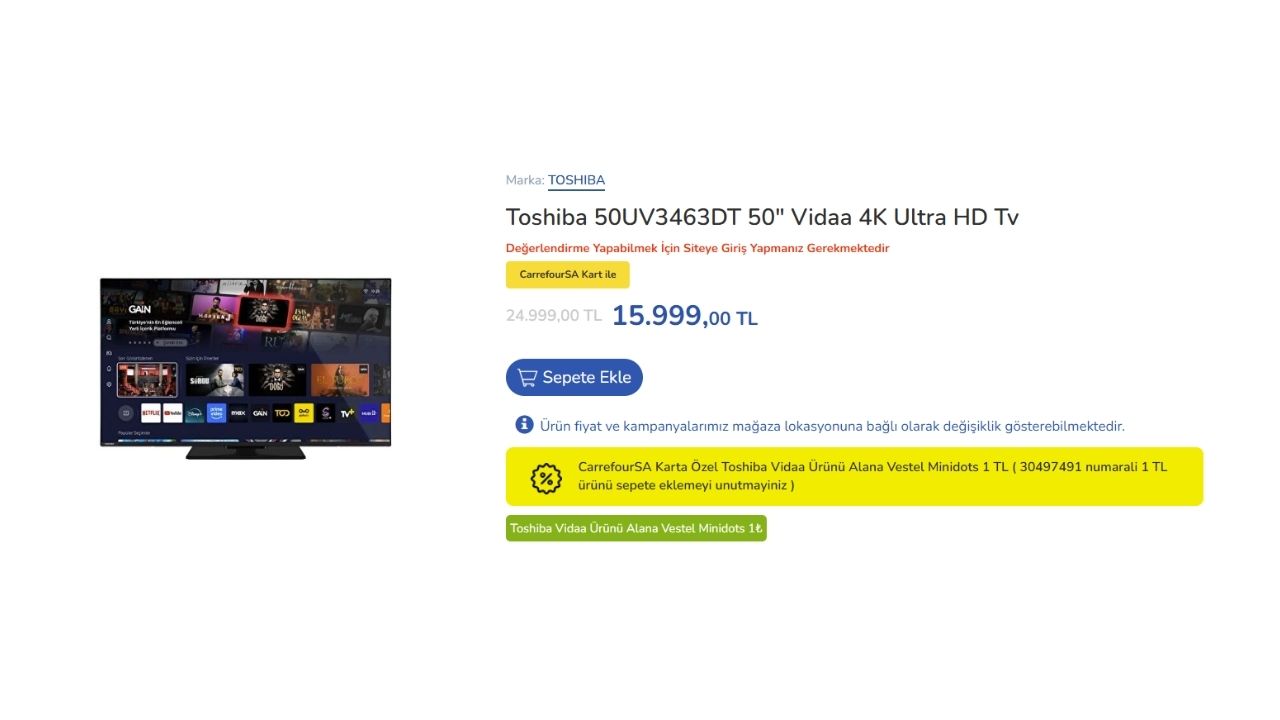
Task: Click the login required review notice
Action: [697, 248]
